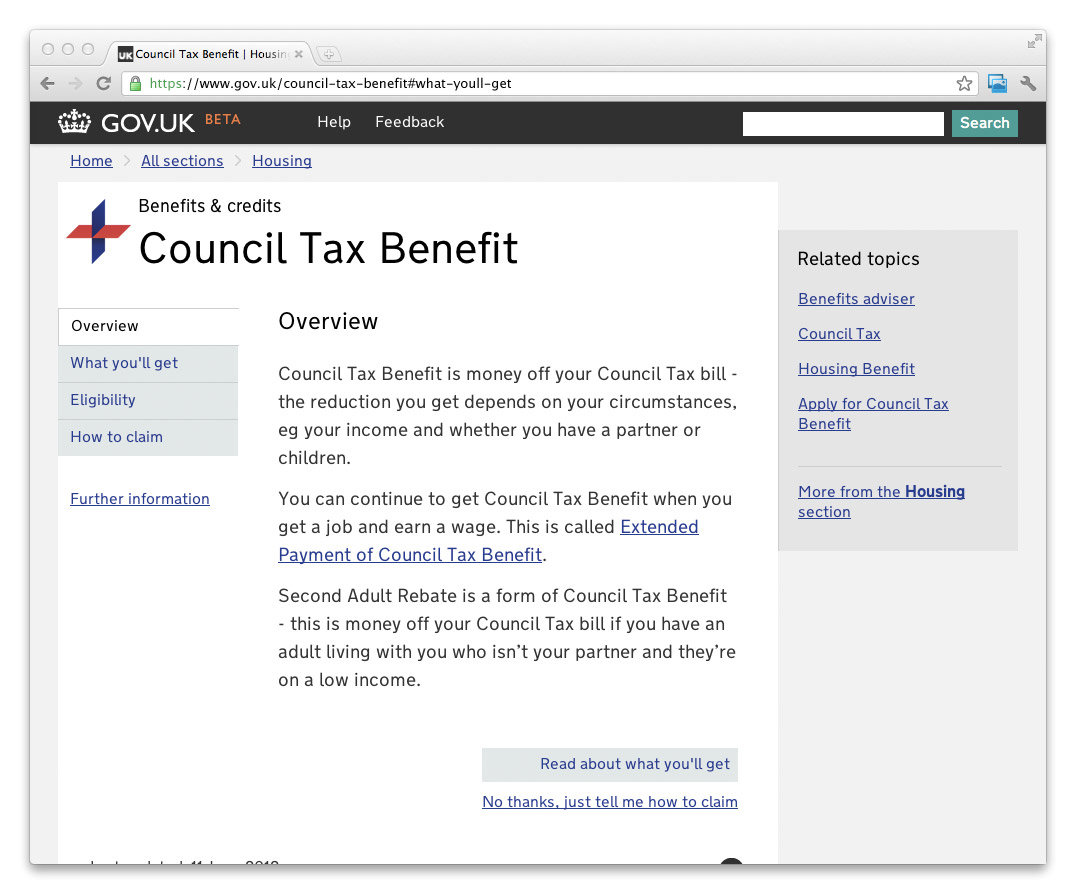Open the How to claim section
This screenshot has height=895, width=1077.
[148, 438]
